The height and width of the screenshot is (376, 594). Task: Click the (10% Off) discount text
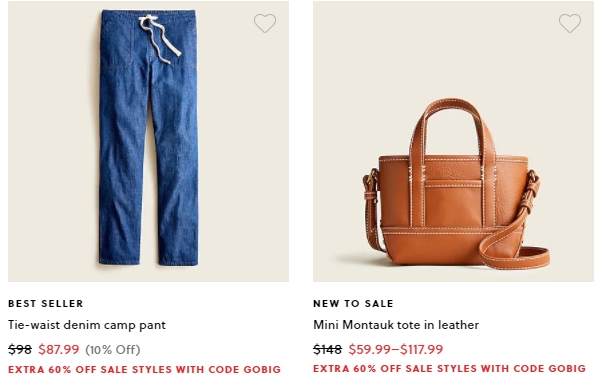[x=113, y=349]
